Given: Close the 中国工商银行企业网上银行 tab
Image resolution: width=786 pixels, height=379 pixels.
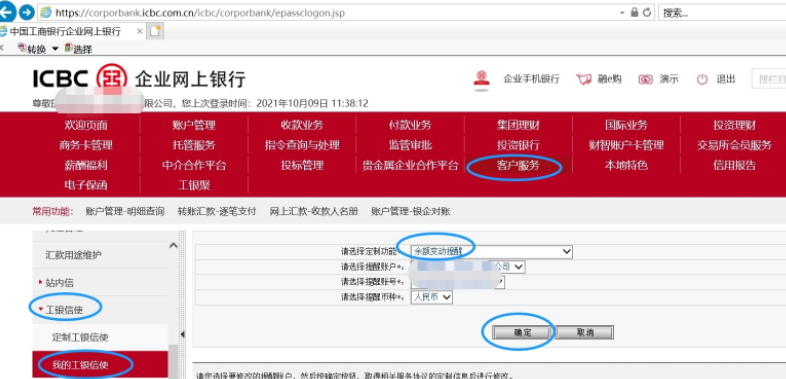Looking at the screenshot, I should coord(139,31).
